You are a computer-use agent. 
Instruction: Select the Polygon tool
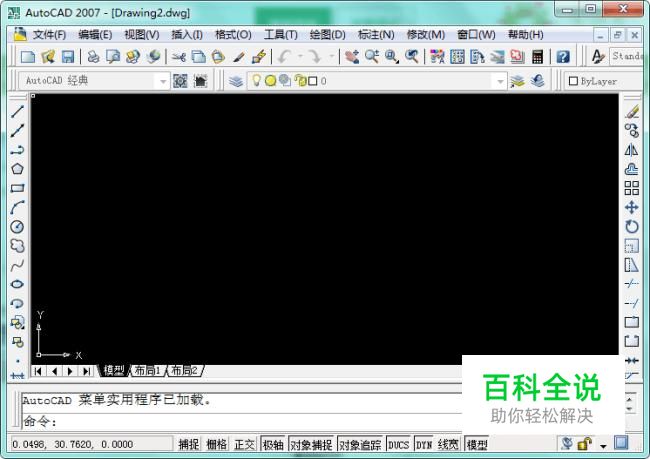(x=17, y=169)
